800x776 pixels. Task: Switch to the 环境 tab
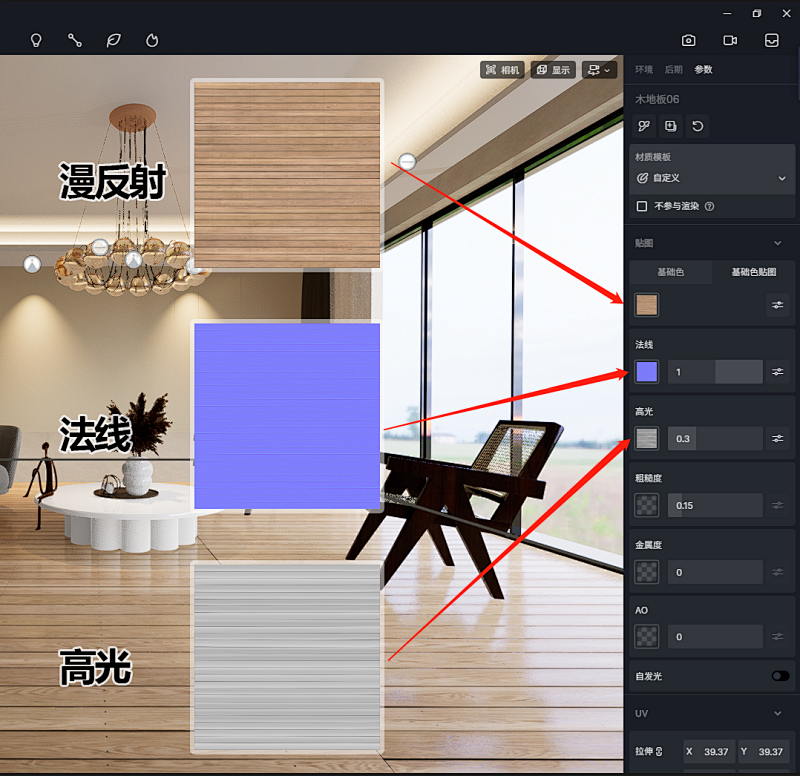click(644, 70)
